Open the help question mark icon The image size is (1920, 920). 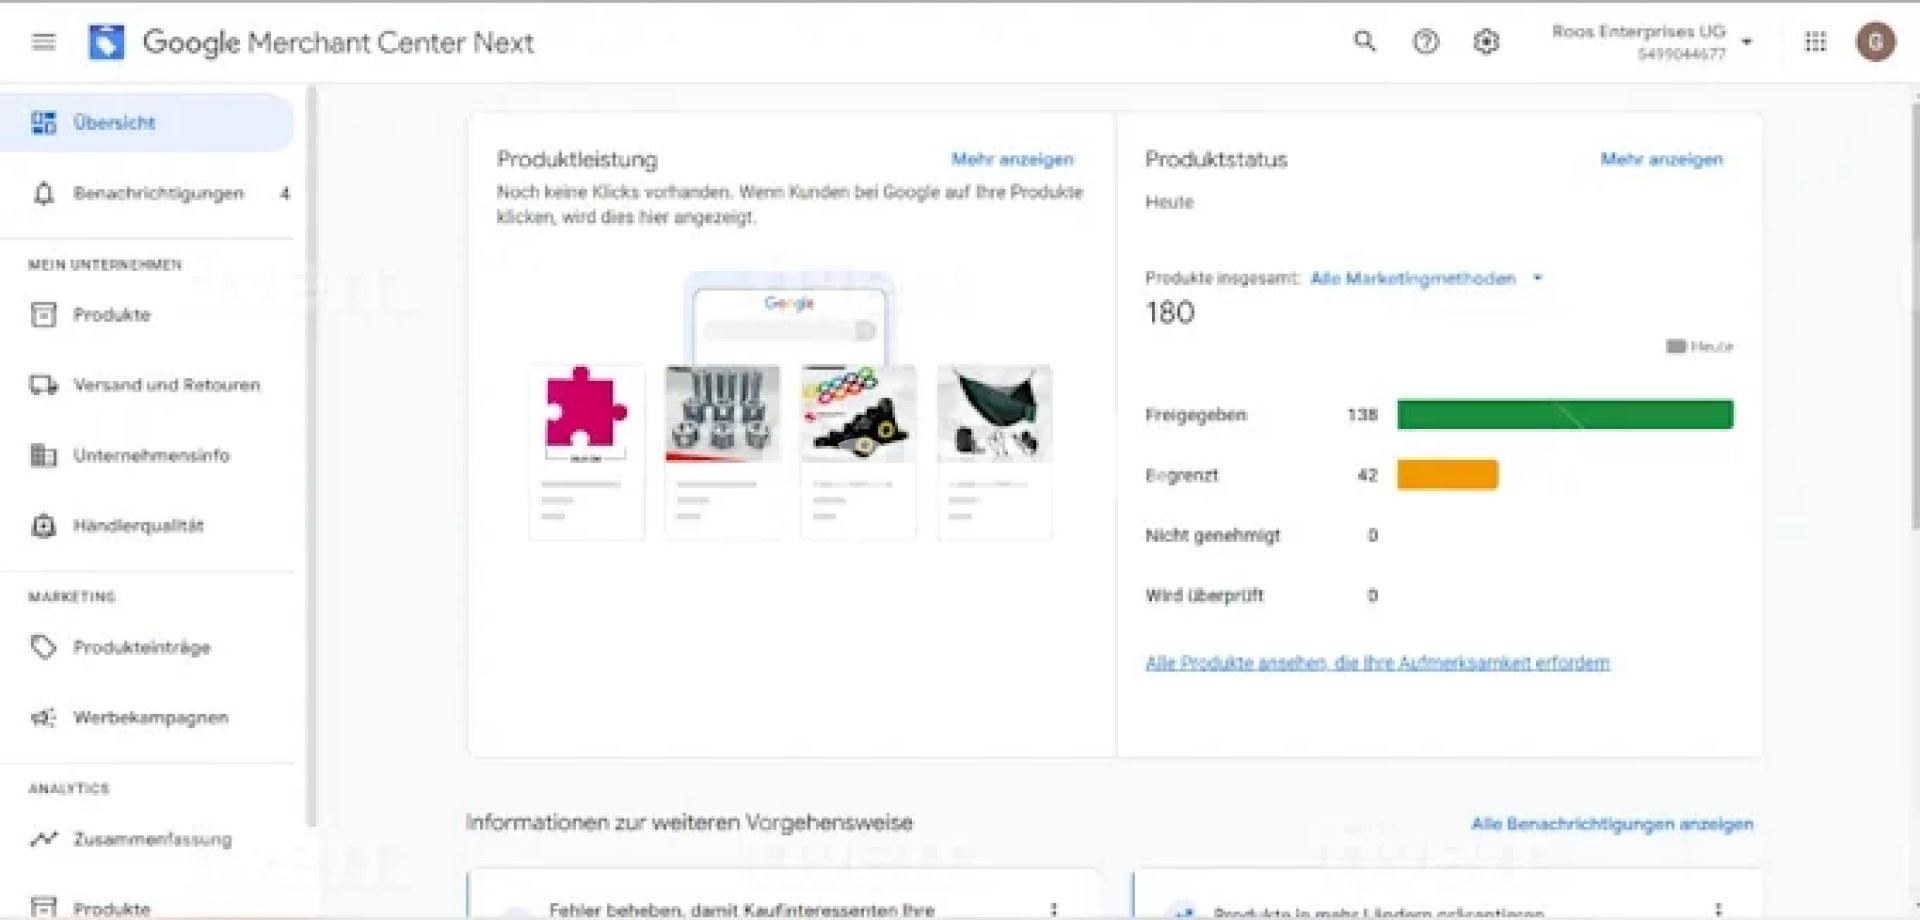click(x=1425, y=42)
